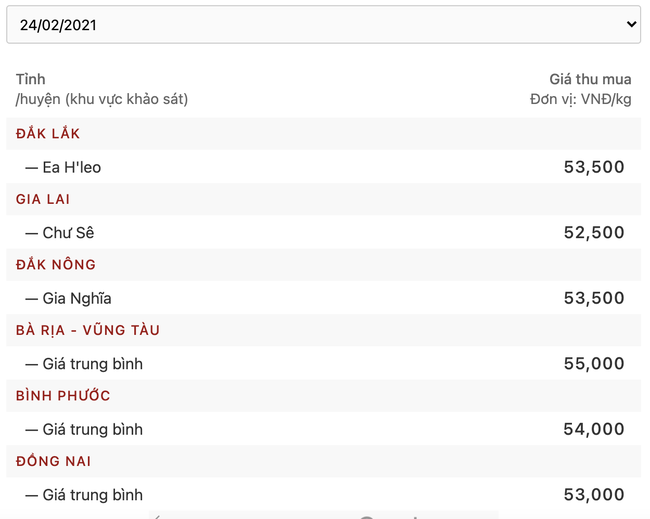Click the 53,500 price for Ea H'leo
650x519 pixels.
click(594, 167)
